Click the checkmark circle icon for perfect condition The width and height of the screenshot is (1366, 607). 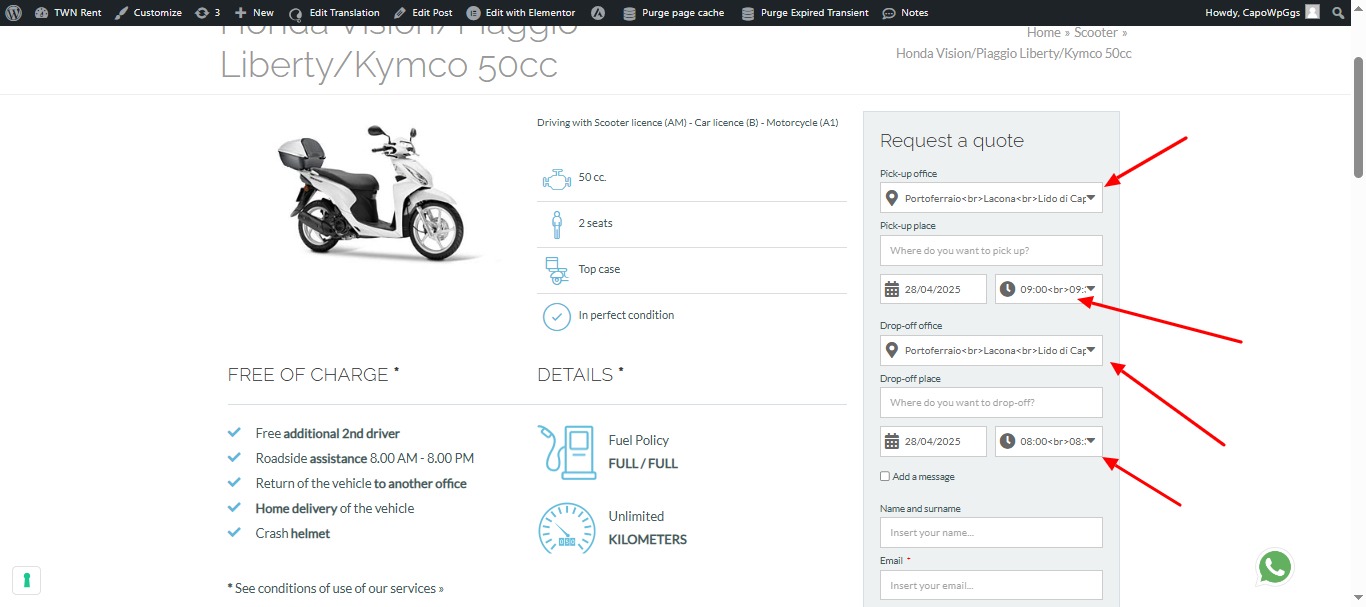pyautogui.click(x=556, y=316)
